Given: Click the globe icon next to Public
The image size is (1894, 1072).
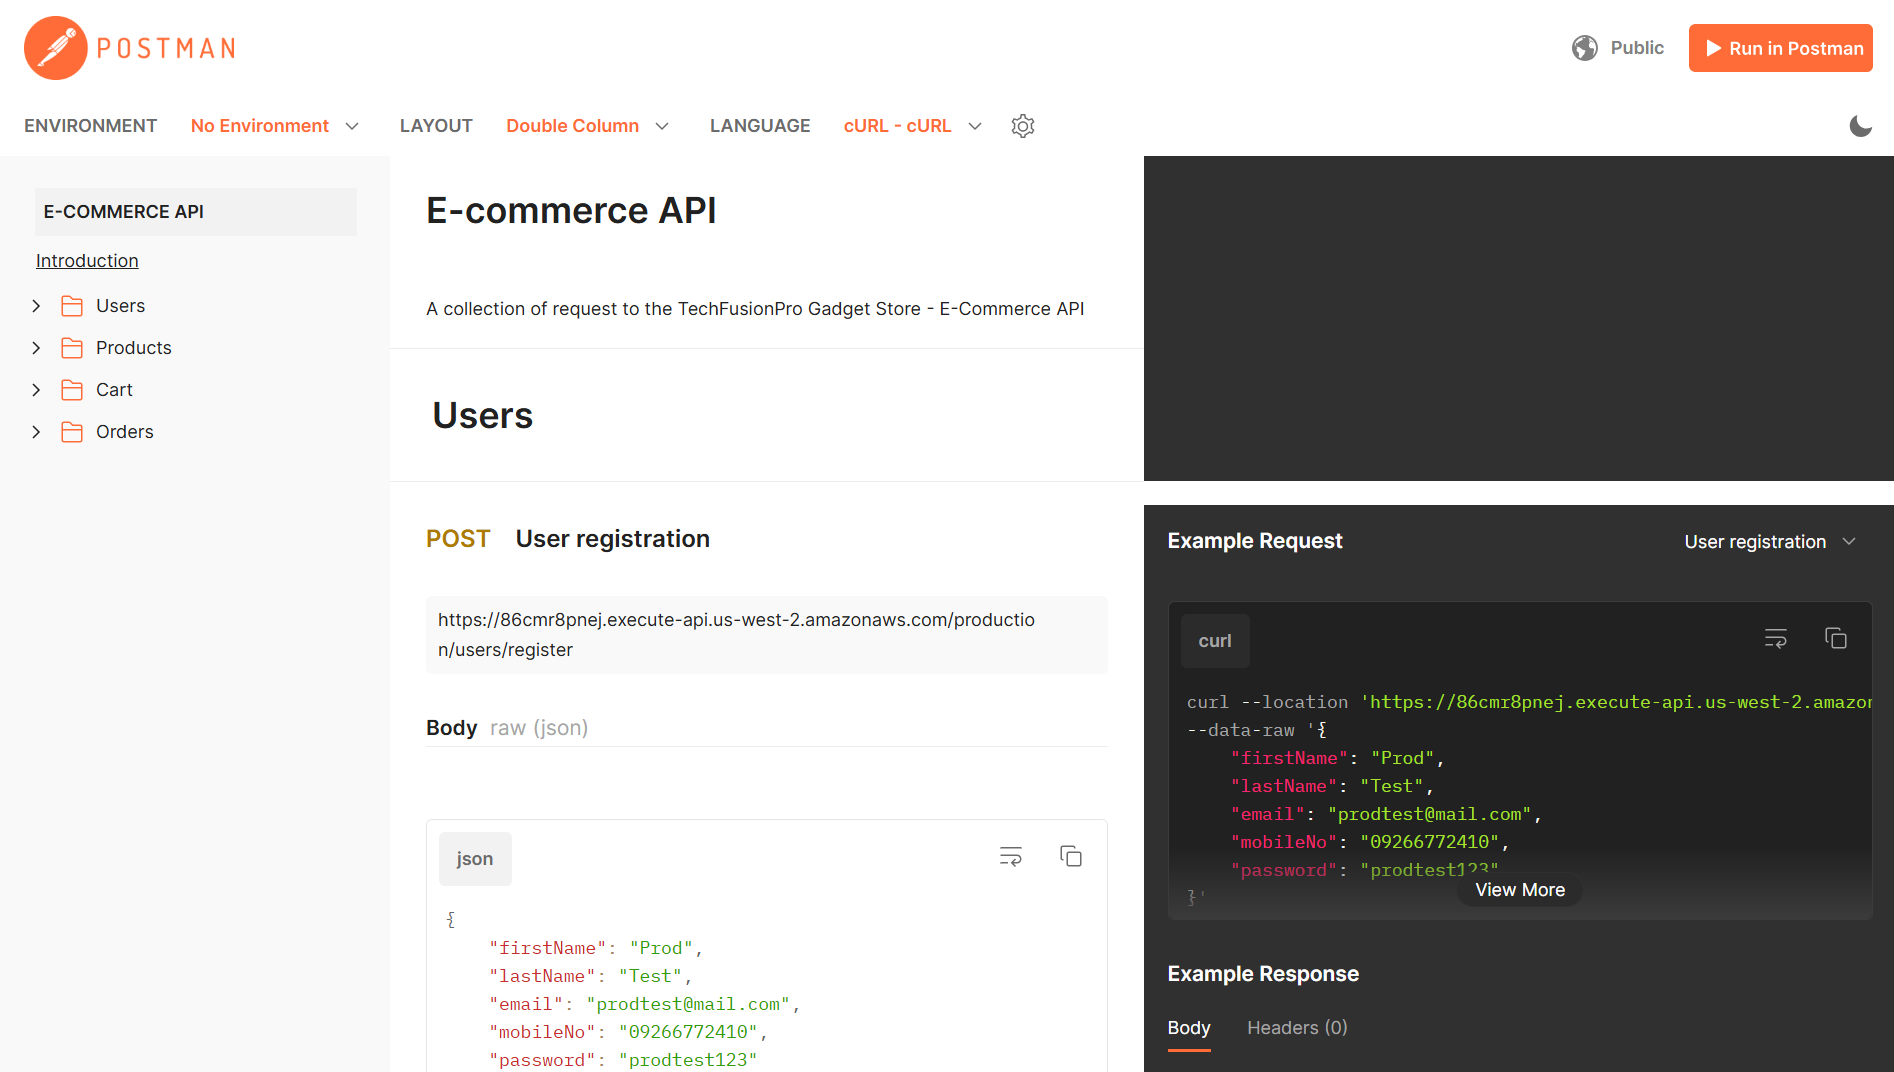Looking at the screenshot, I should click(x=1584, y=47).
